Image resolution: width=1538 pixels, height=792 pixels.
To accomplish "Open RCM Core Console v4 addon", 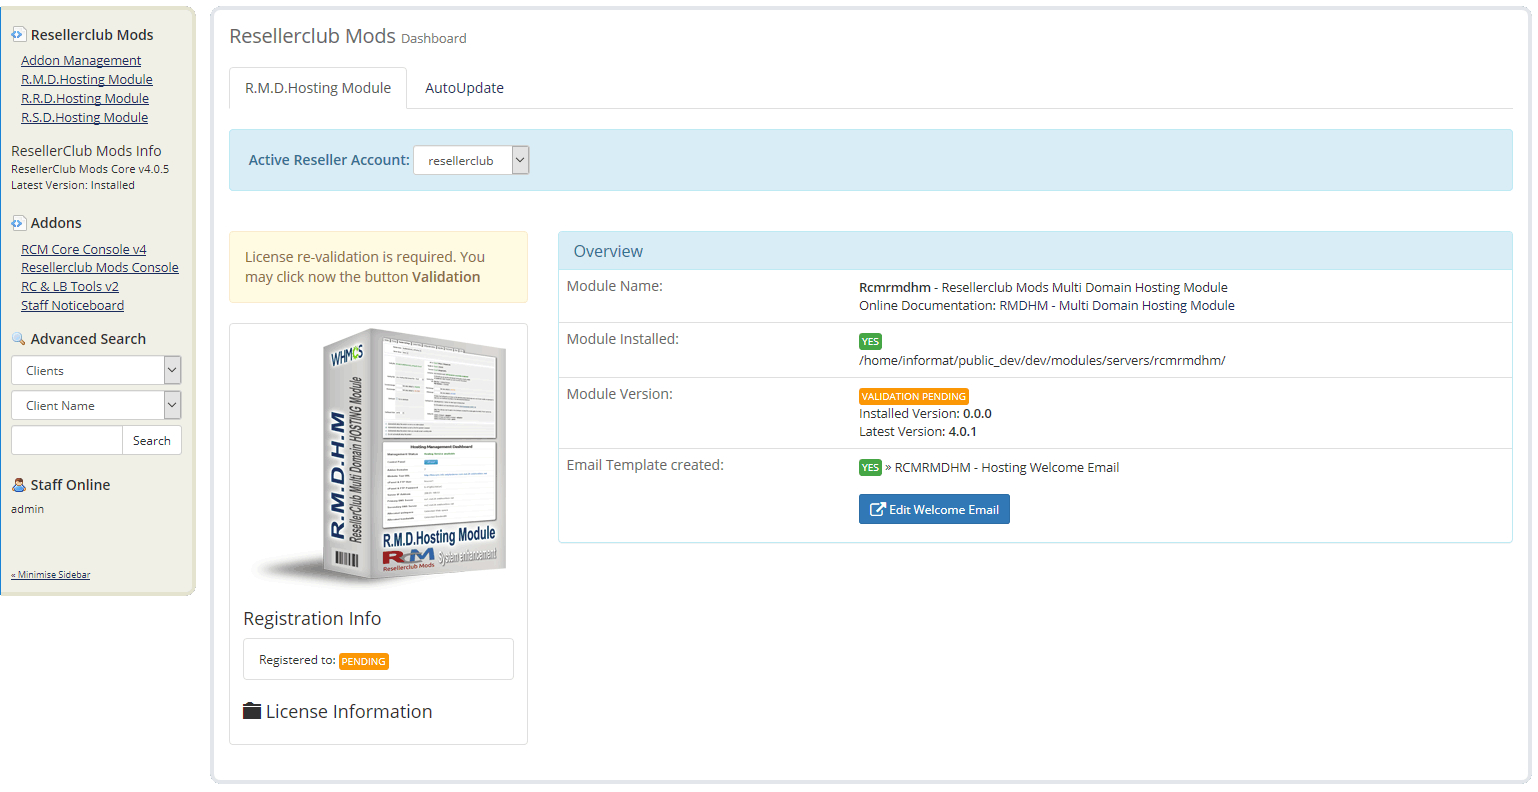I will click(84, 250).
